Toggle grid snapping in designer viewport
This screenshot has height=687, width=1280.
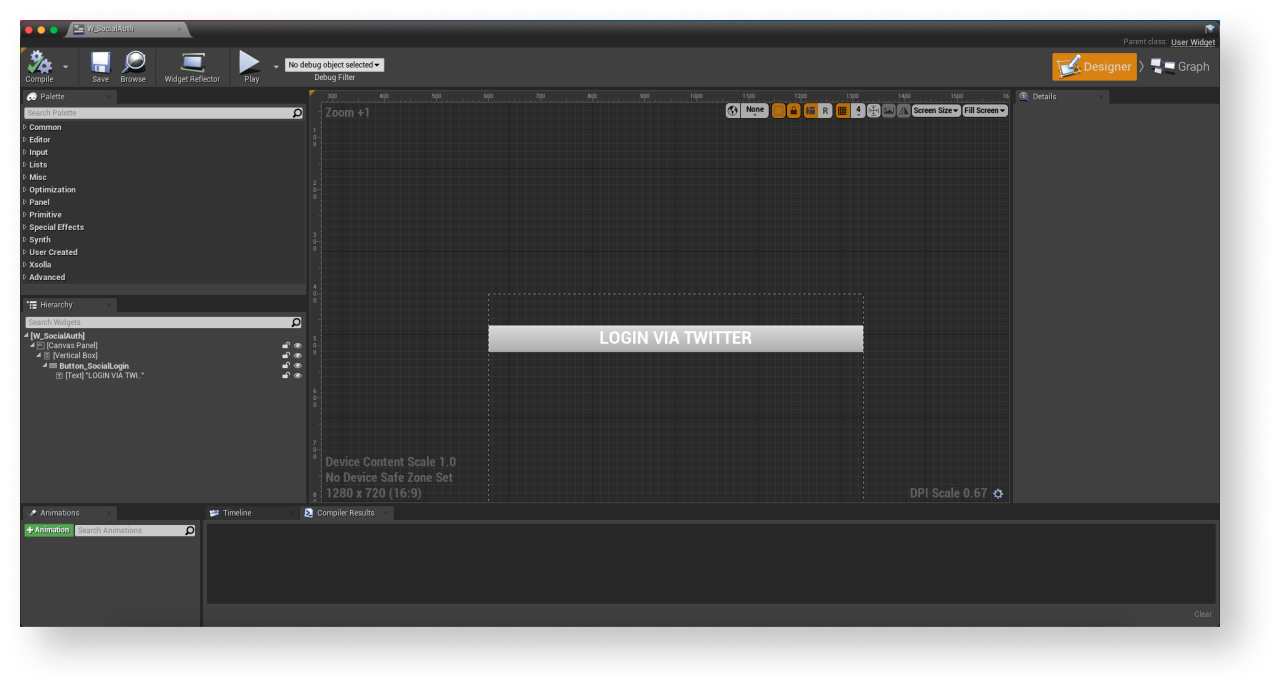pyautogui.click(x=842, y=111)
